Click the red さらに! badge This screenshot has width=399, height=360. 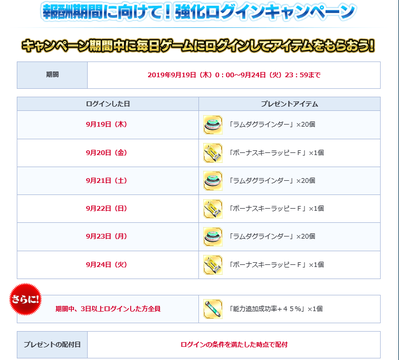(x=25, y=299)
